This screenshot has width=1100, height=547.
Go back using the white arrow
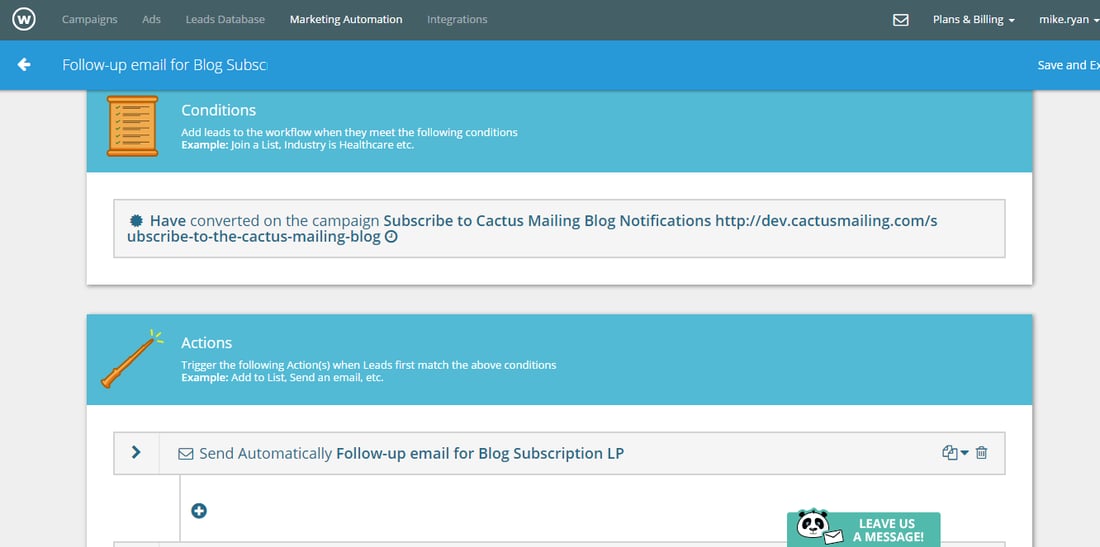click(25, 65)
